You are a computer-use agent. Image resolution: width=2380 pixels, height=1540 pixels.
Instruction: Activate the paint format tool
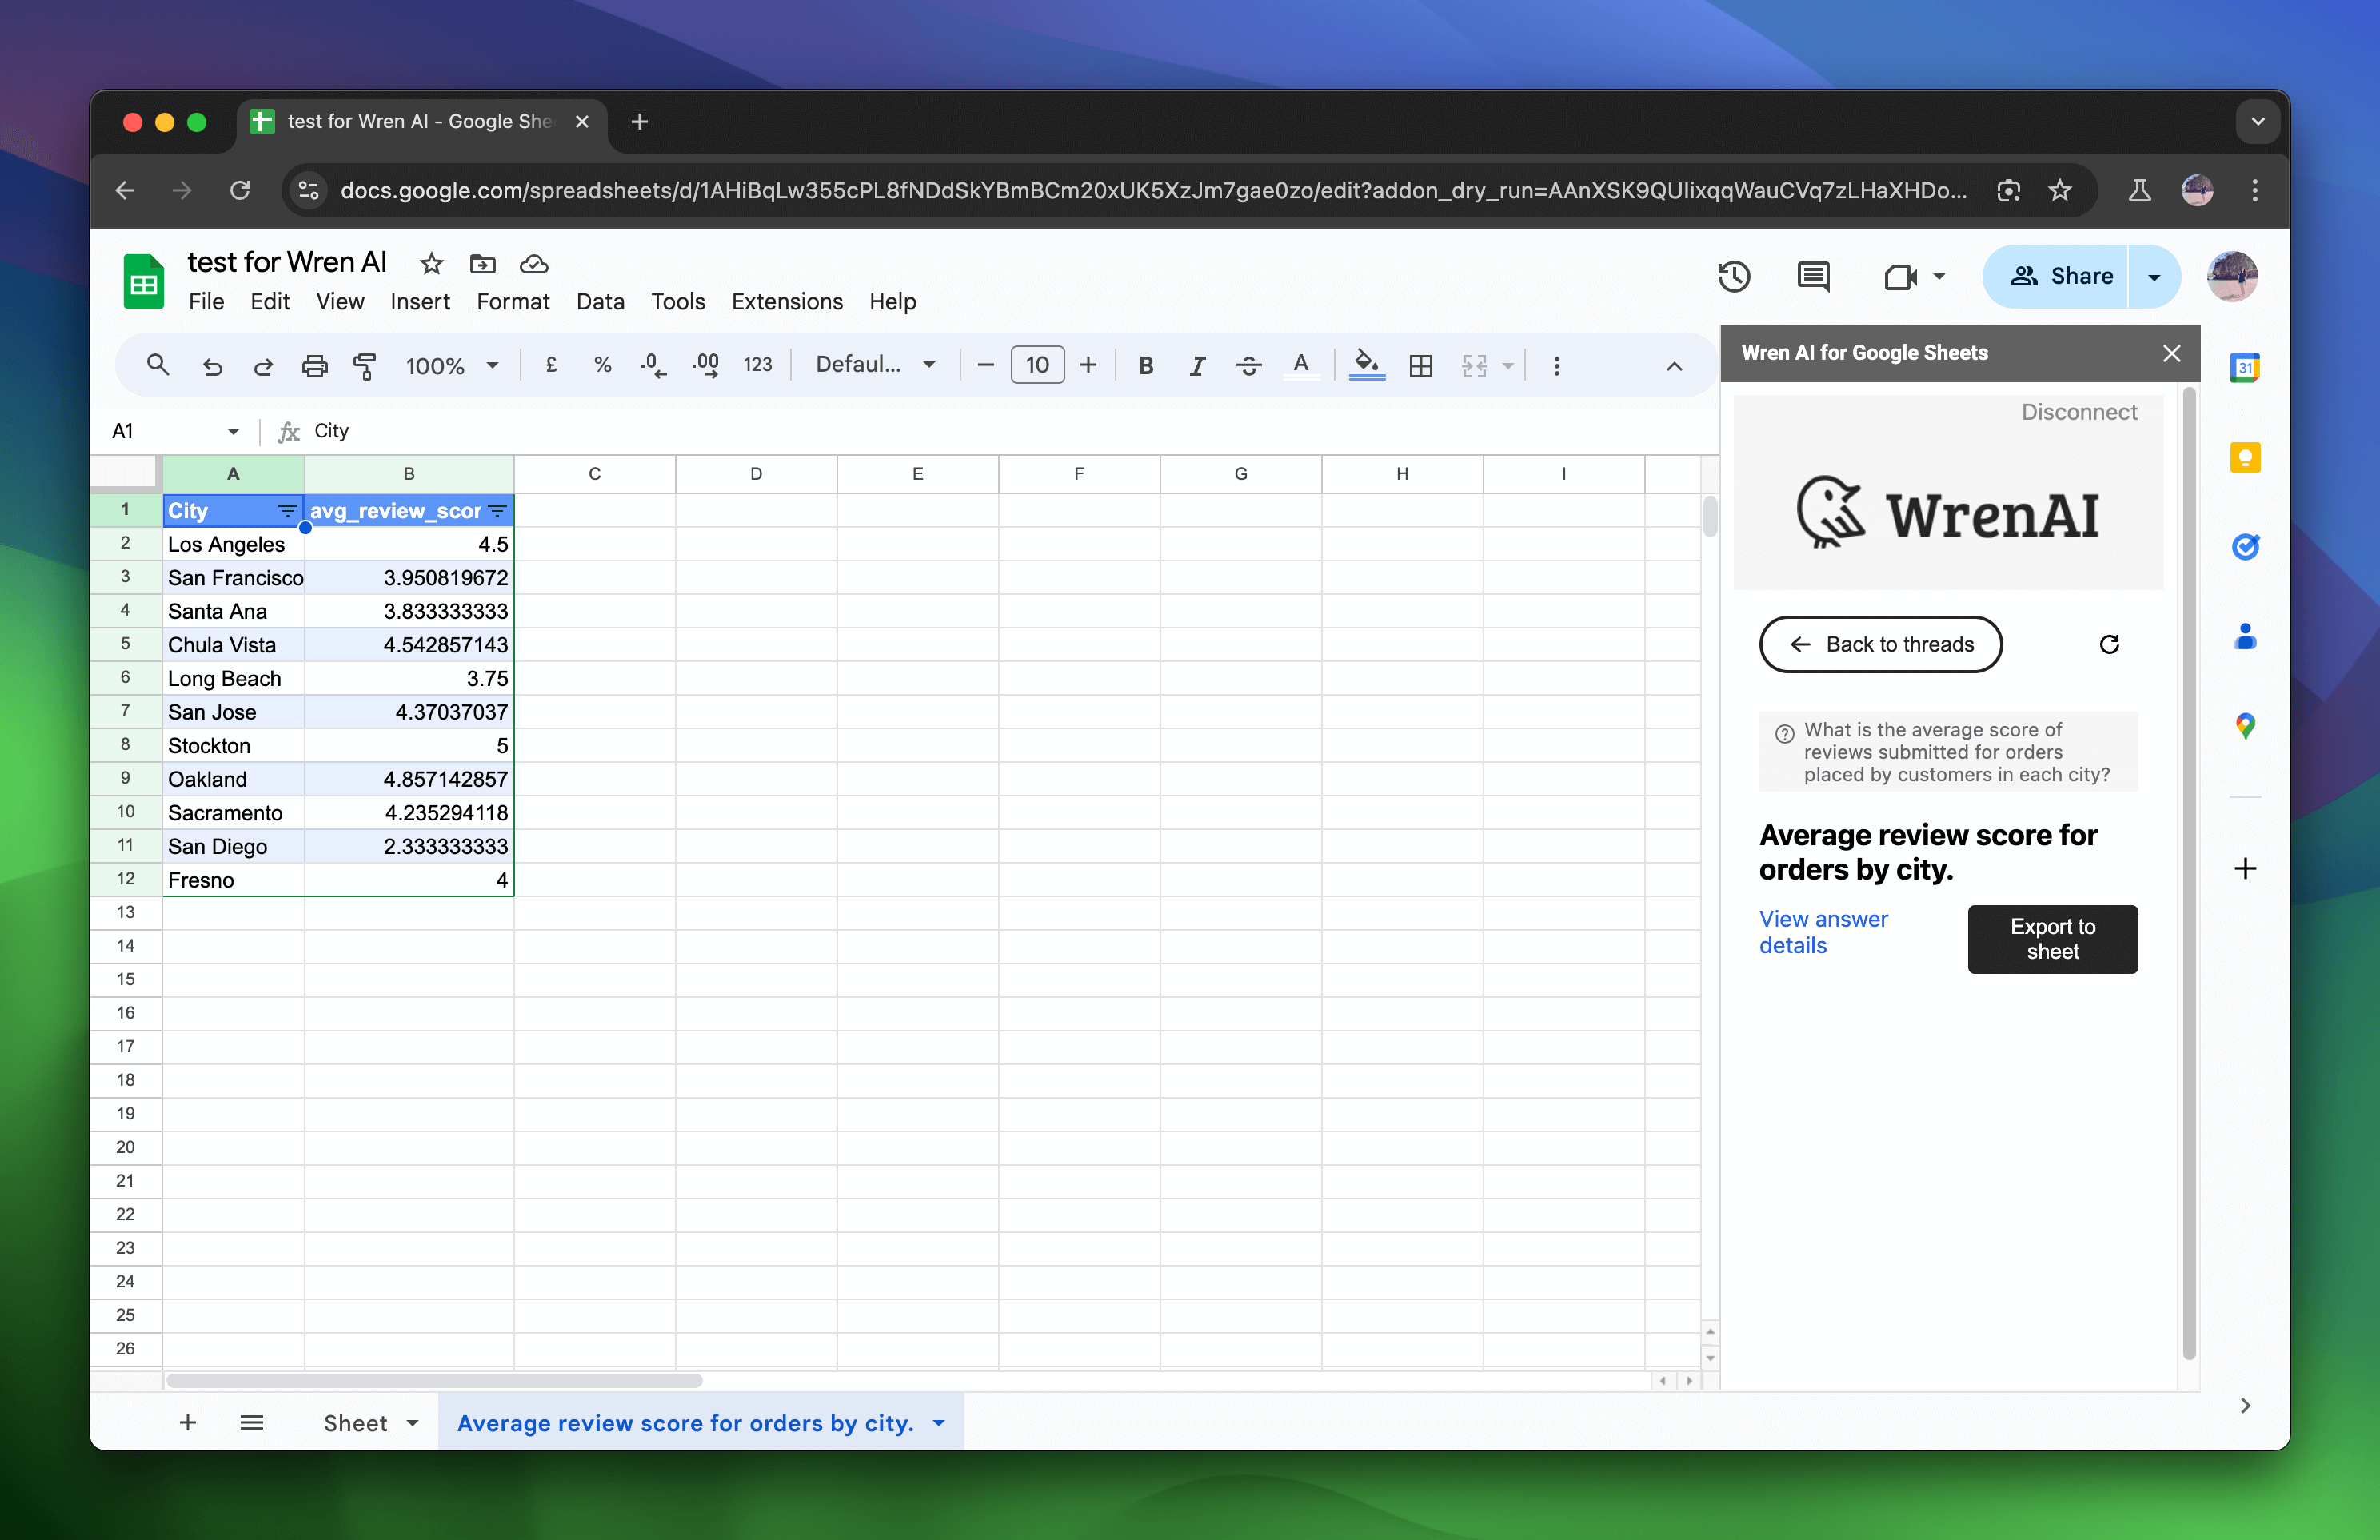365,366
